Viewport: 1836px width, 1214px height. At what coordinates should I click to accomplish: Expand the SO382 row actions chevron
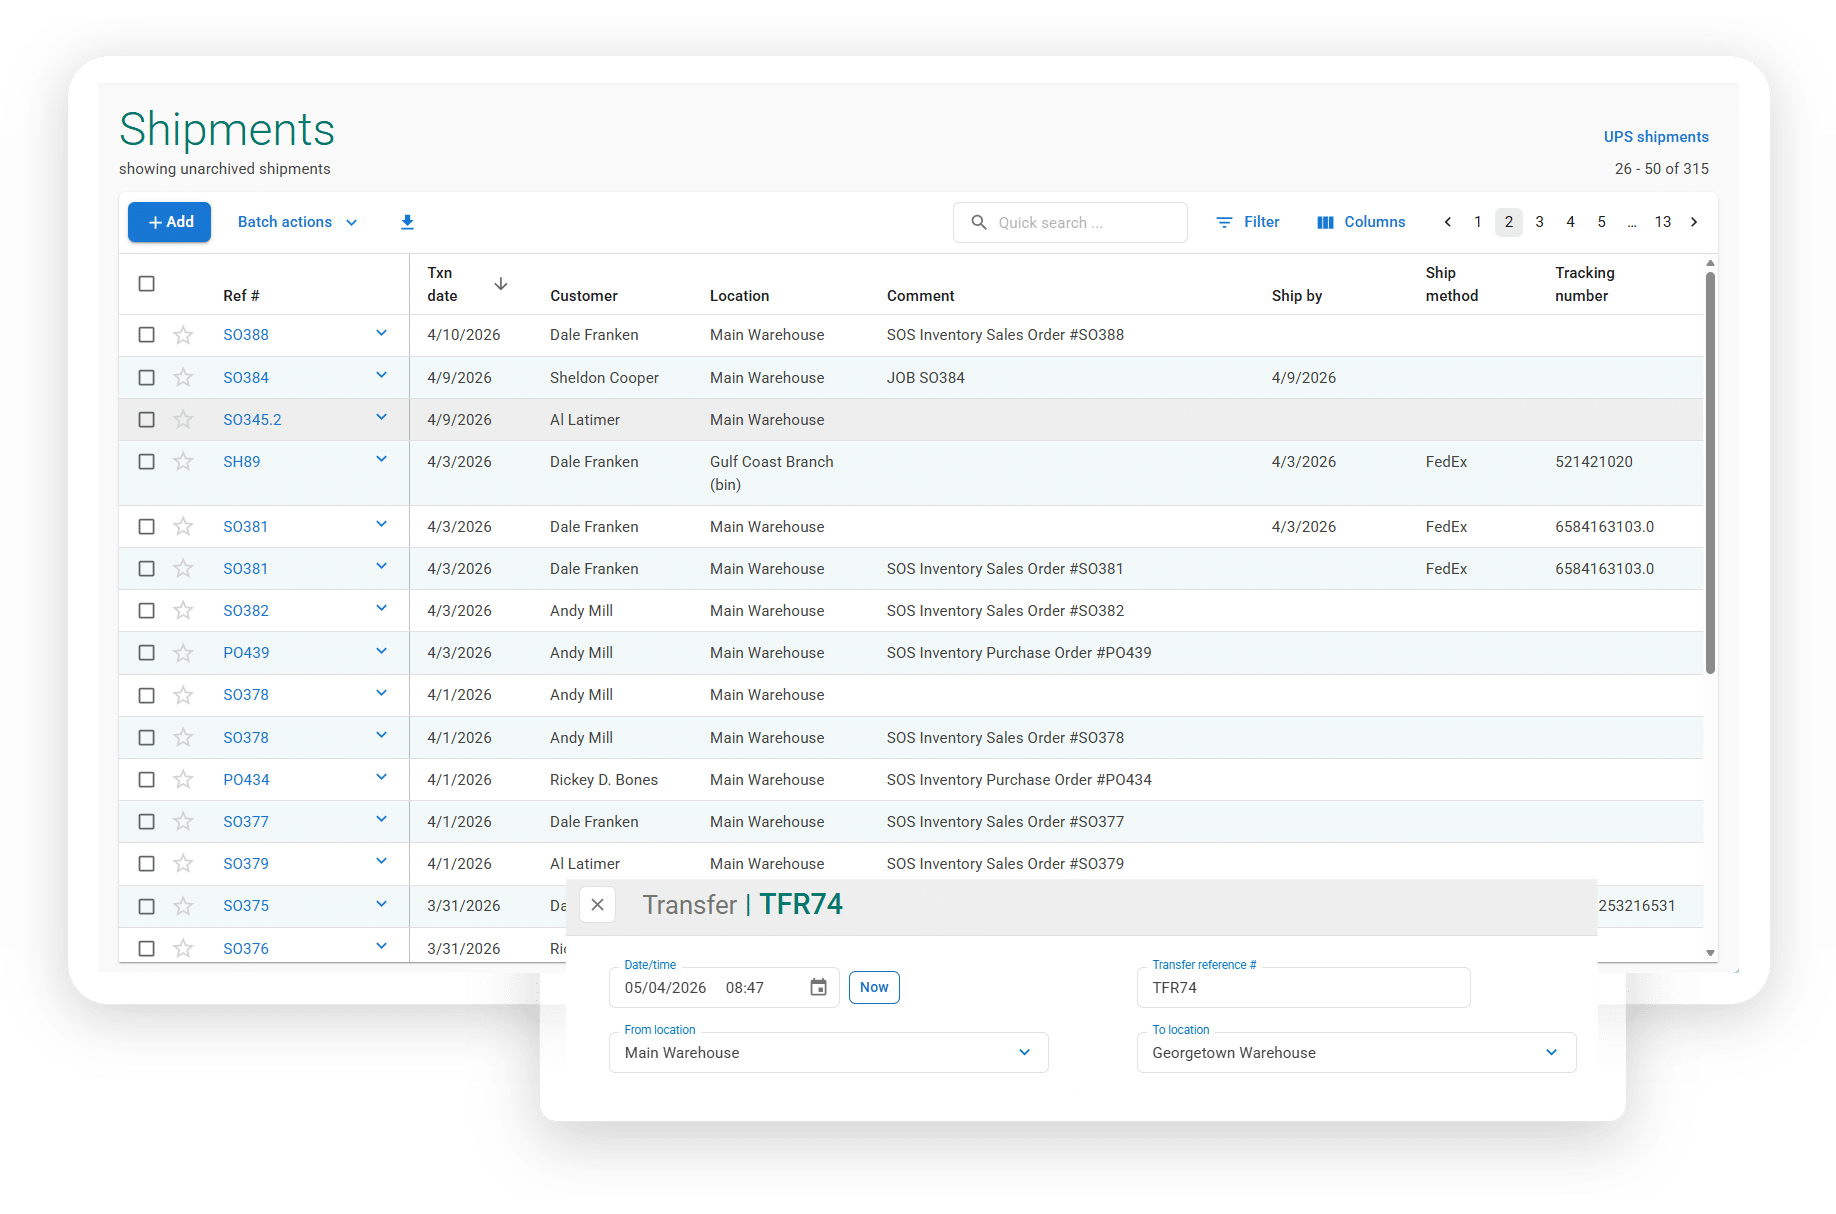pos(381,609)
